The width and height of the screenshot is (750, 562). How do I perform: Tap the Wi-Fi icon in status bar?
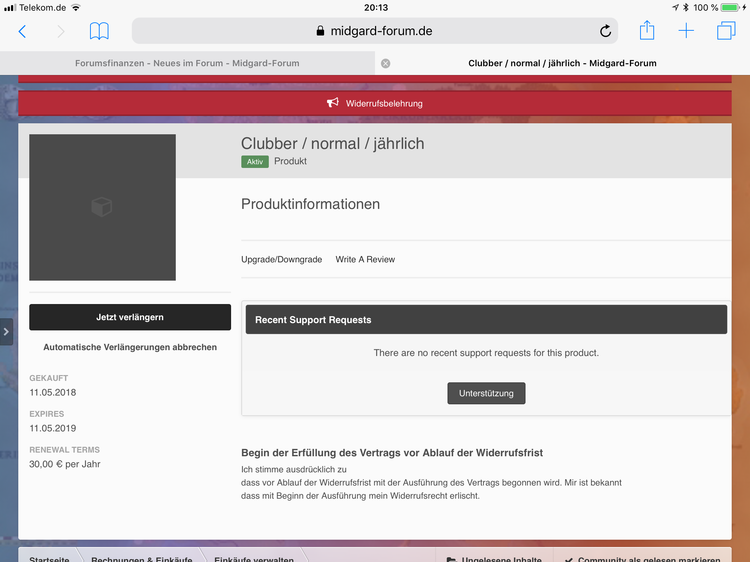[76, 8]
